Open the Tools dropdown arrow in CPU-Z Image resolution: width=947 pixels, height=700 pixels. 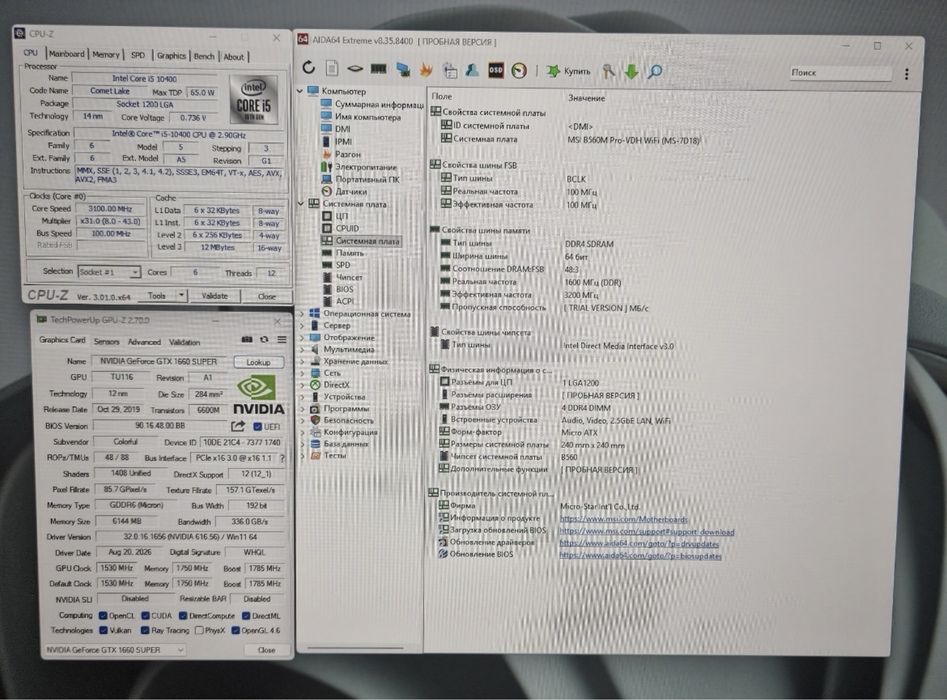point(181,295)
